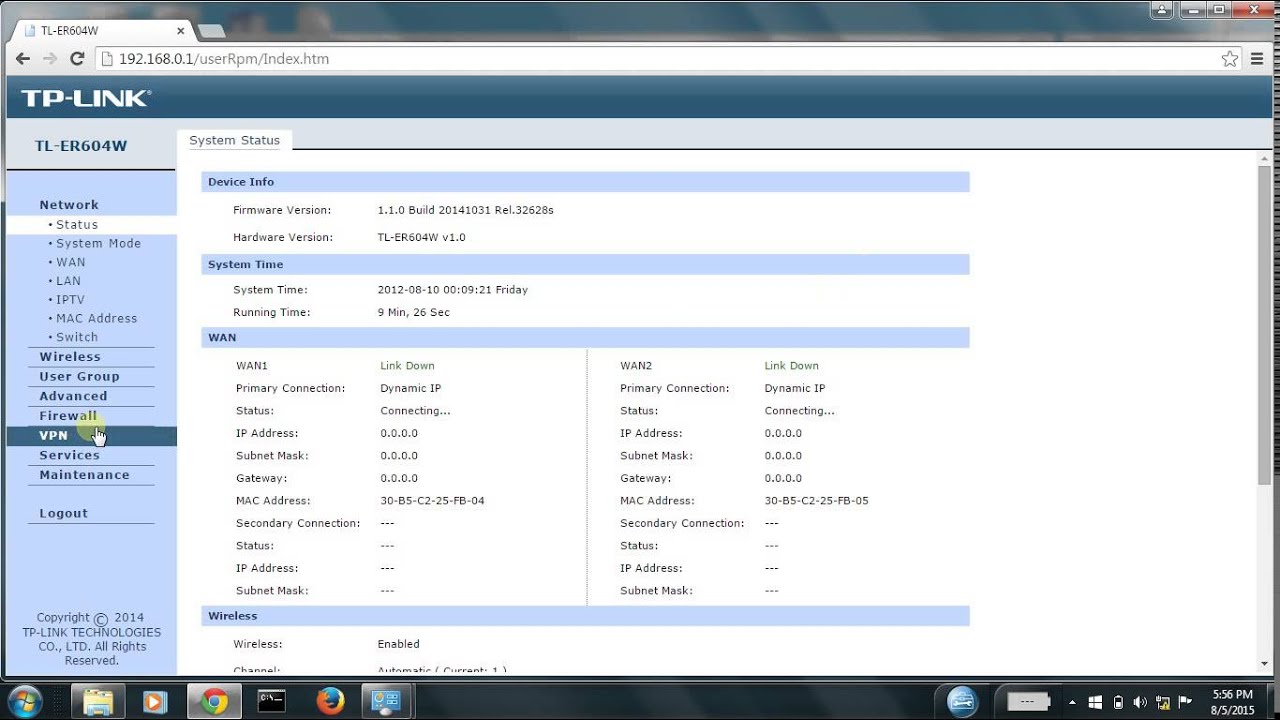Click the scrollbar down arrow
This screenshot has height=720, width=1280.
coord(1265,664)
